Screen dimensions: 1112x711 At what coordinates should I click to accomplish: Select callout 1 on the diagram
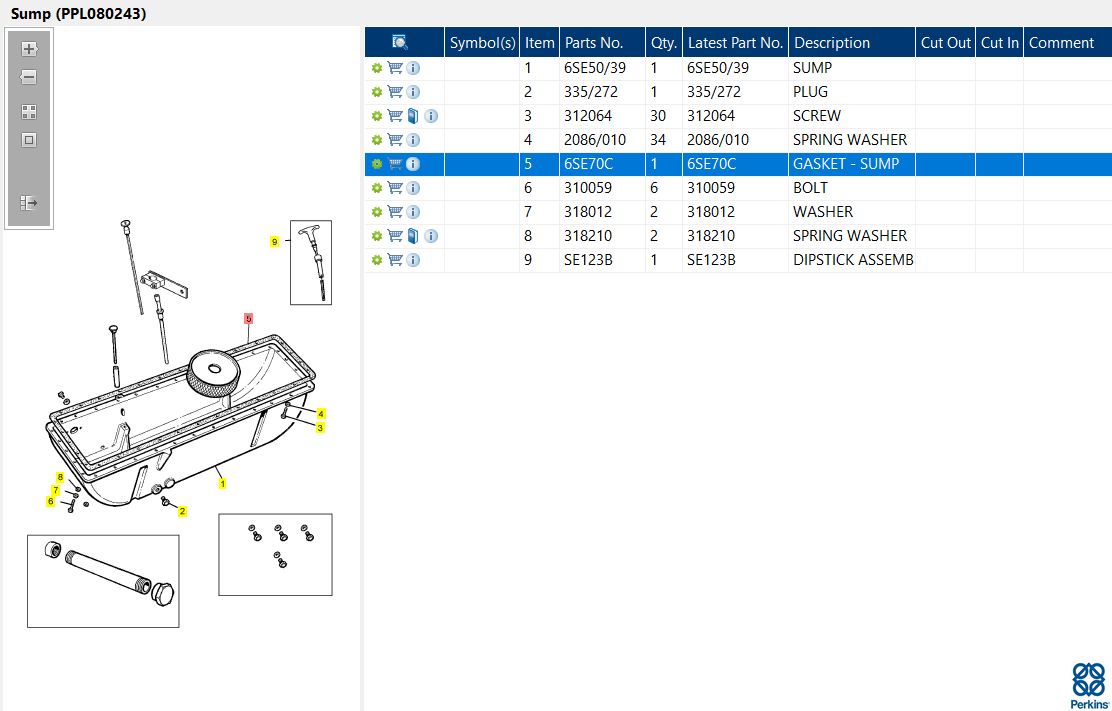coord(223,483)
